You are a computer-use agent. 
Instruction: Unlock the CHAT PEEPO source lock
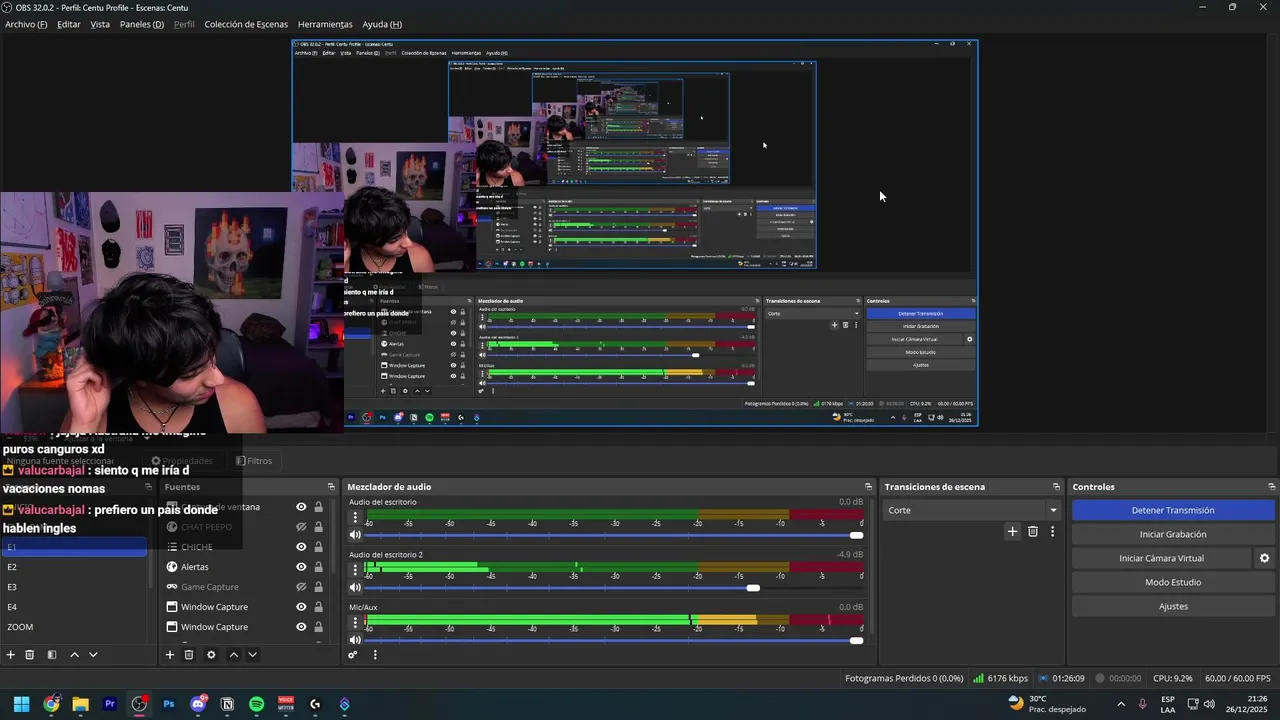pos(318,527)
